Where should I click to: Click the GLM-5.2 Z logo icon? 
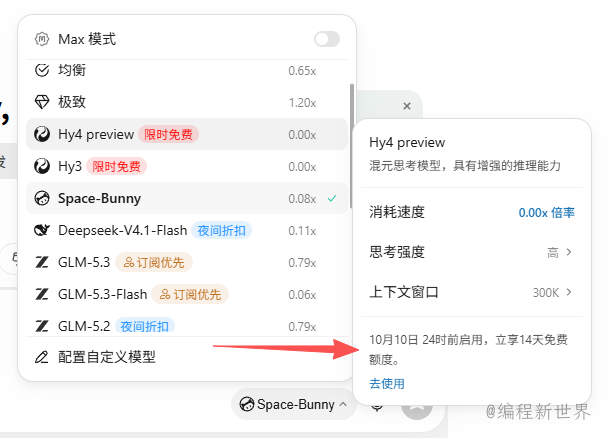[42, 326]
